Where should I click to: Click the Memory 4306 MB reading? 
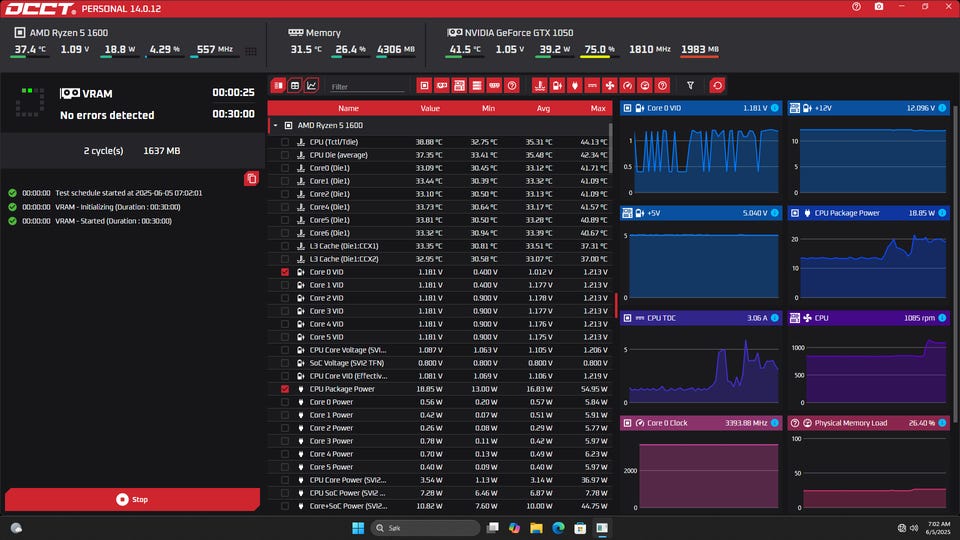tap(396, 50)
